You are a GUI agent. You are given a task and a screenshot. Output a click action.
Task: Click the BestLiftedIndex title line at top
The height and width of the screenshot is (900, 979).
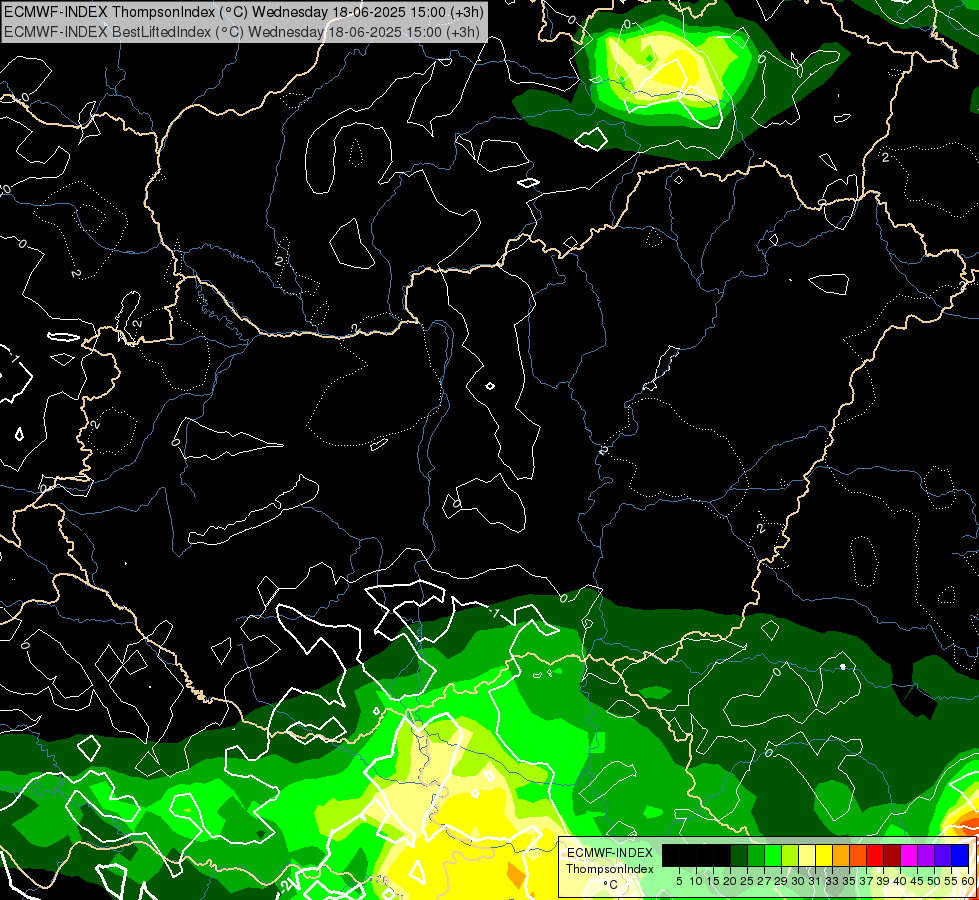pos(241,32)
